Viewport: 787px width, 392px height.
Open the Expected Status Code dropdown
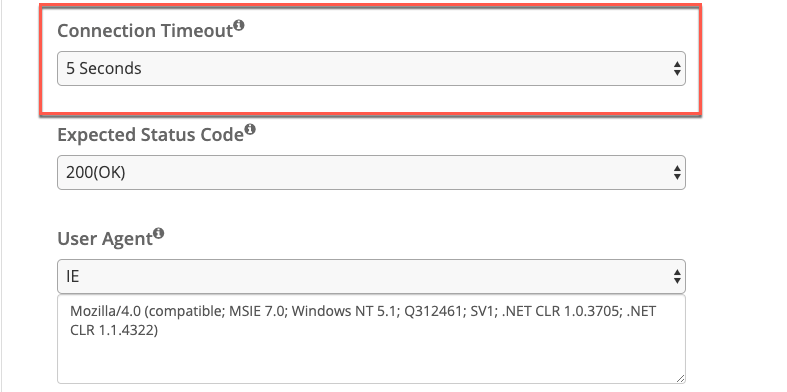click(371, 173)
